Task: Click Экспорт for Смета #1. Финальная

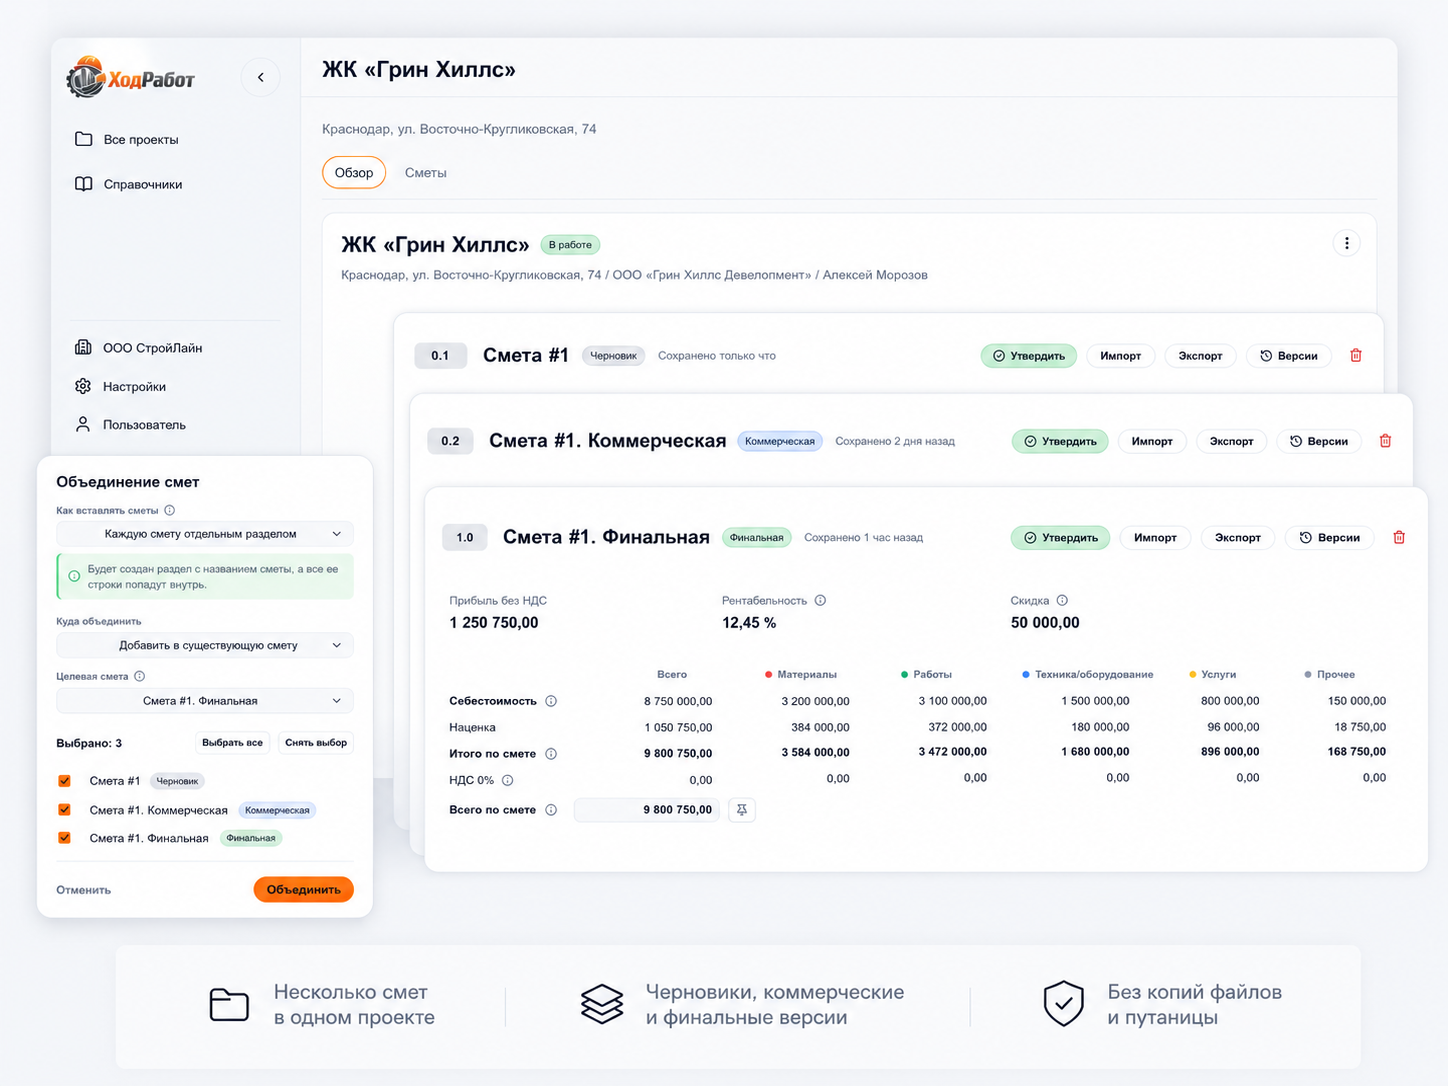Action: point(1238,538)
